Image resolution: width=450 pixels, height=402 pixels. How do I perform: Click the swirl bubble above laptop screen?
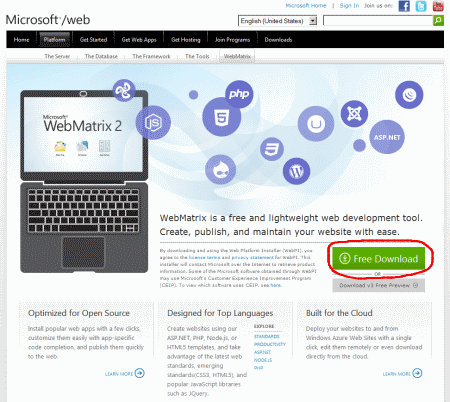click(124, 90)
